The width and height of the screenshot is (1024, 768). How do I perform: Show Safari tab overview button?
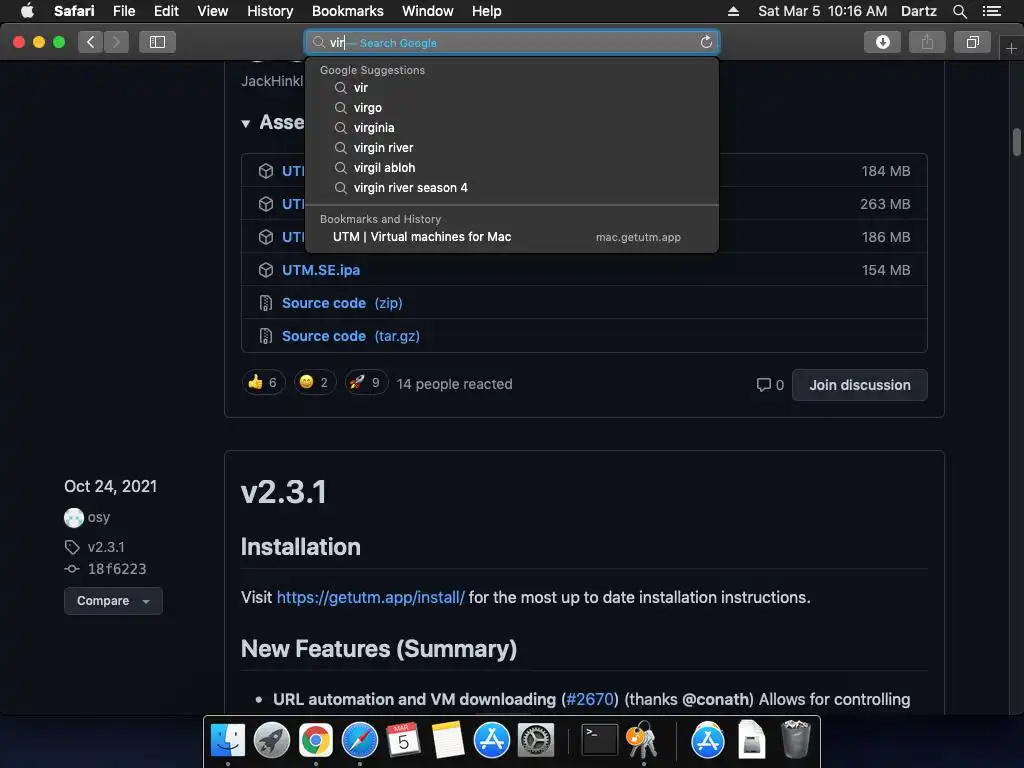tap(972, 42)
